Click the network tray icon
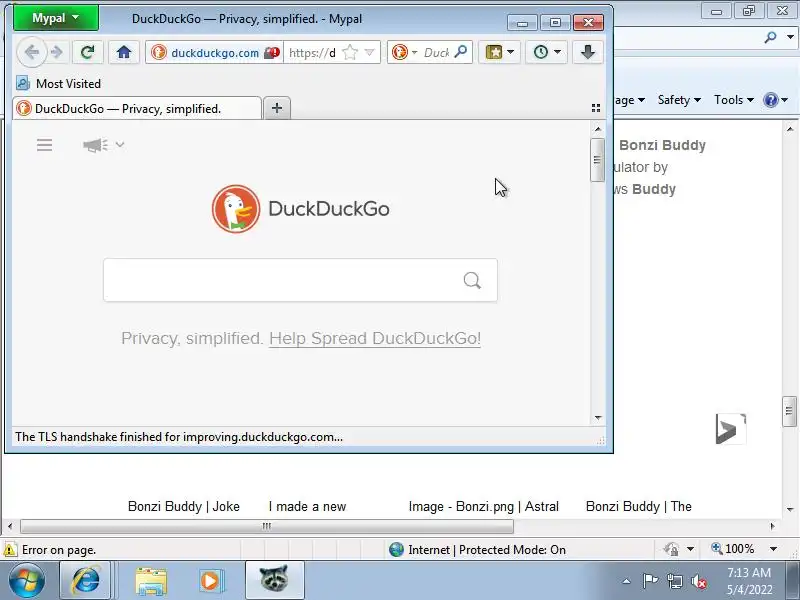The height and width of the screenshot is (600, 800). coord(674,581)
